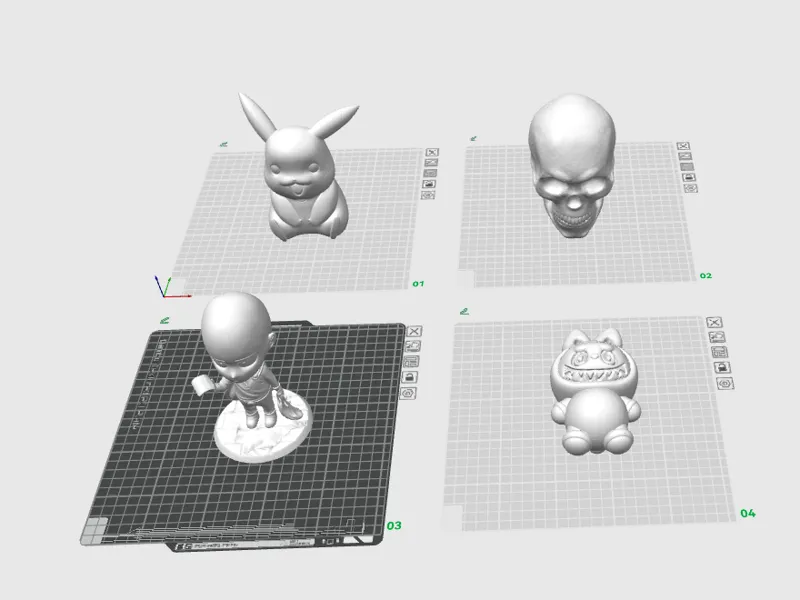Screen dimensions: 800x600
Task: Toggle the lock on plate 01
Action: 429,184
